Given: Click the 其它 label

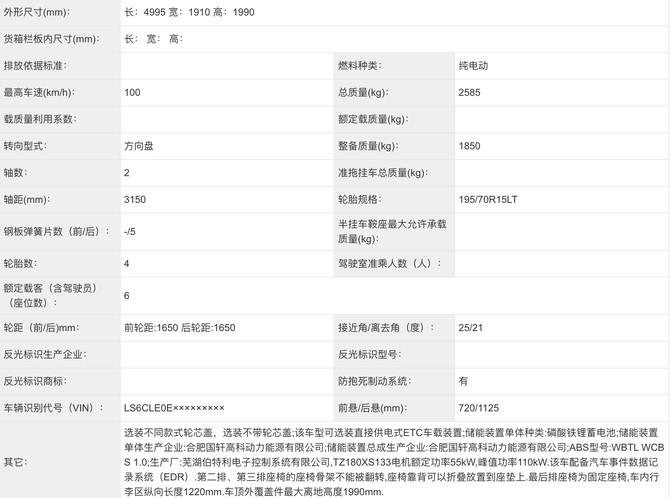Looking at the screenshot, I should 15,462.
